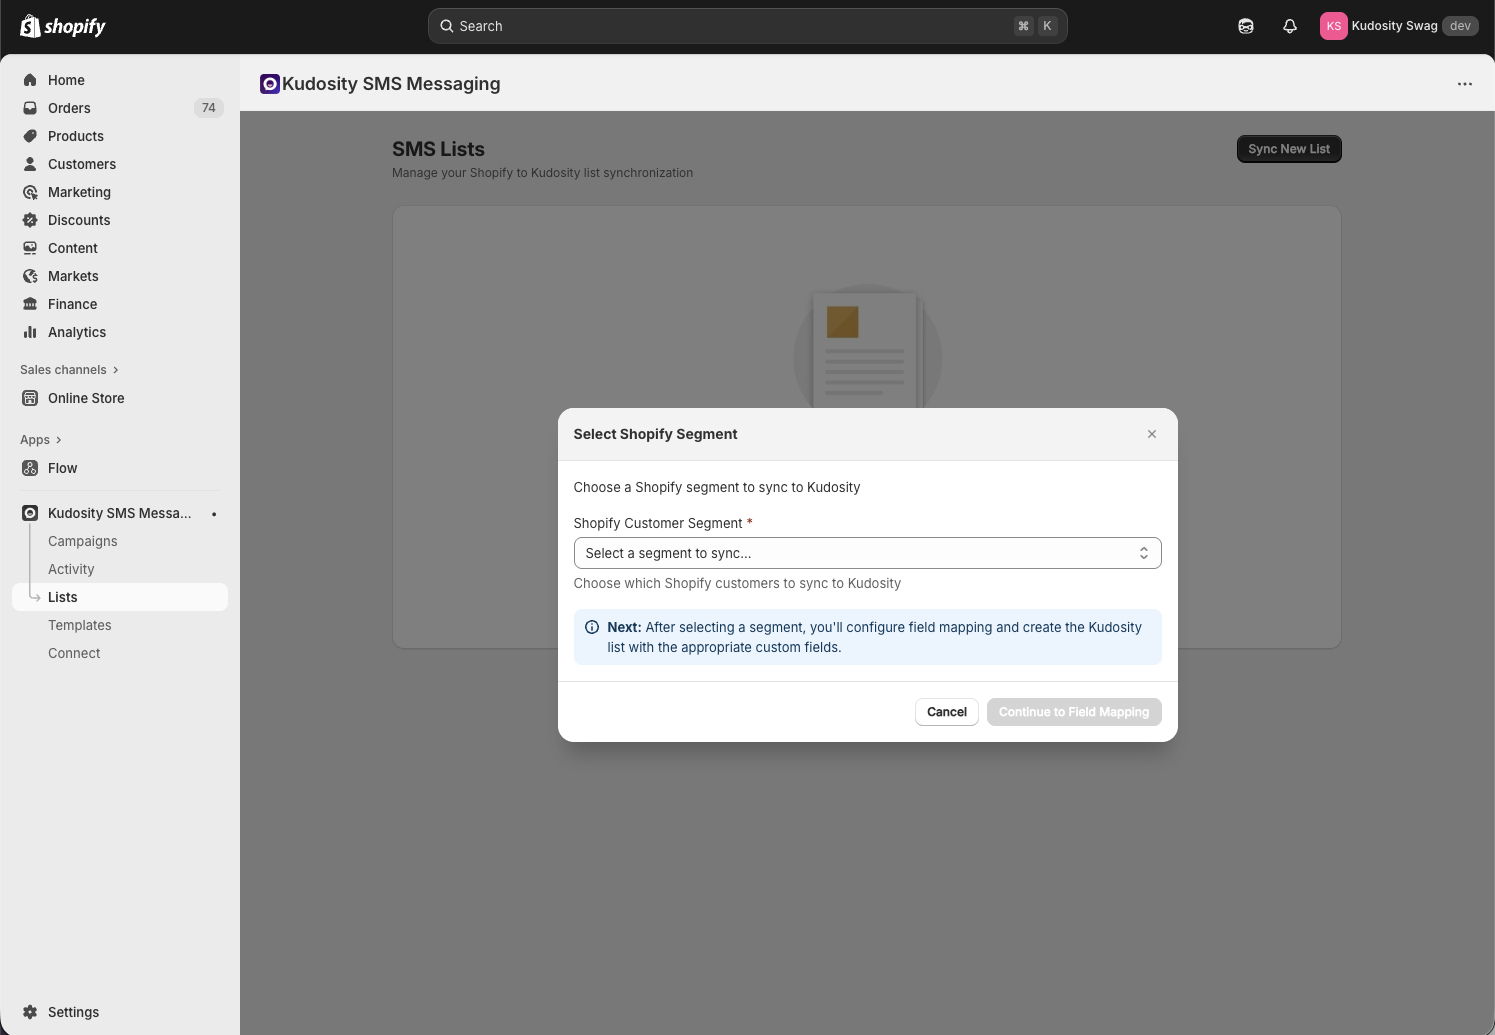Click the Kudosity app icon in sidebar
Screen dimensions: 1495x1035
click(x=30, y=513)
